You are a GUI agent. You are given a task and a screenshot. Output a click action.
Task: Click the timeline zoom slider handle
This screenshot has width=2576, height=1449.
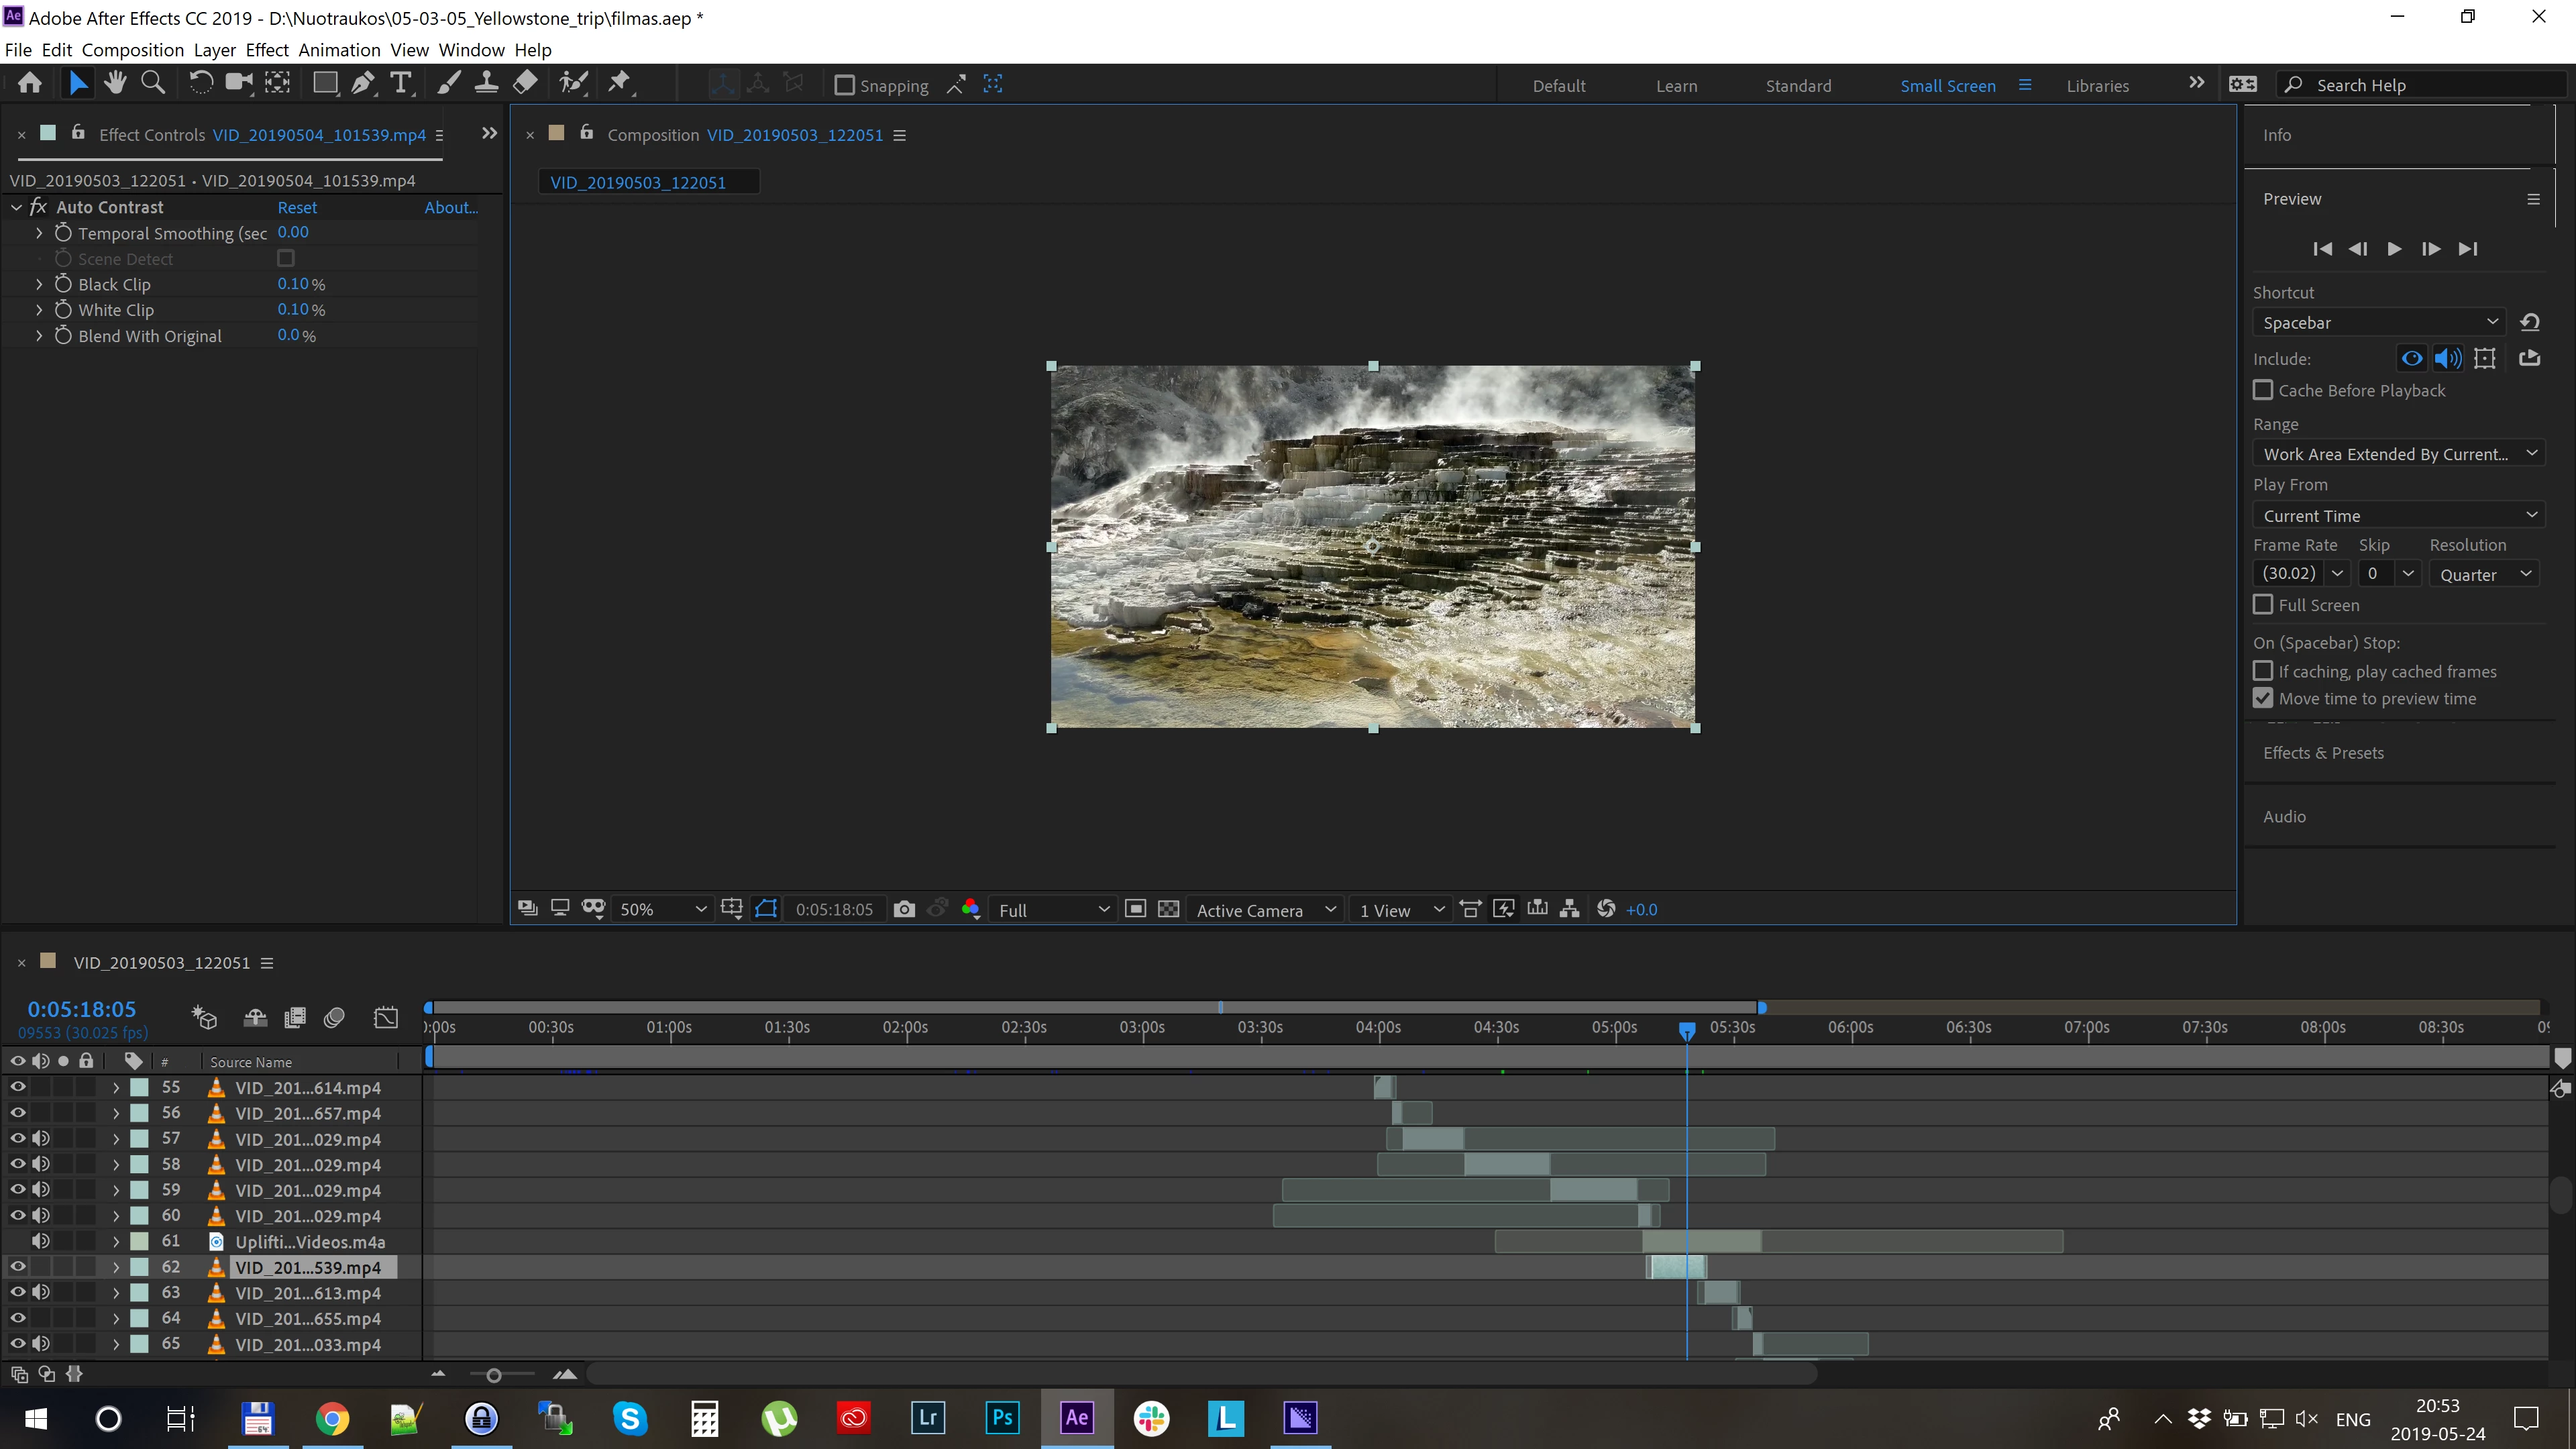(x=493, y=1376)
